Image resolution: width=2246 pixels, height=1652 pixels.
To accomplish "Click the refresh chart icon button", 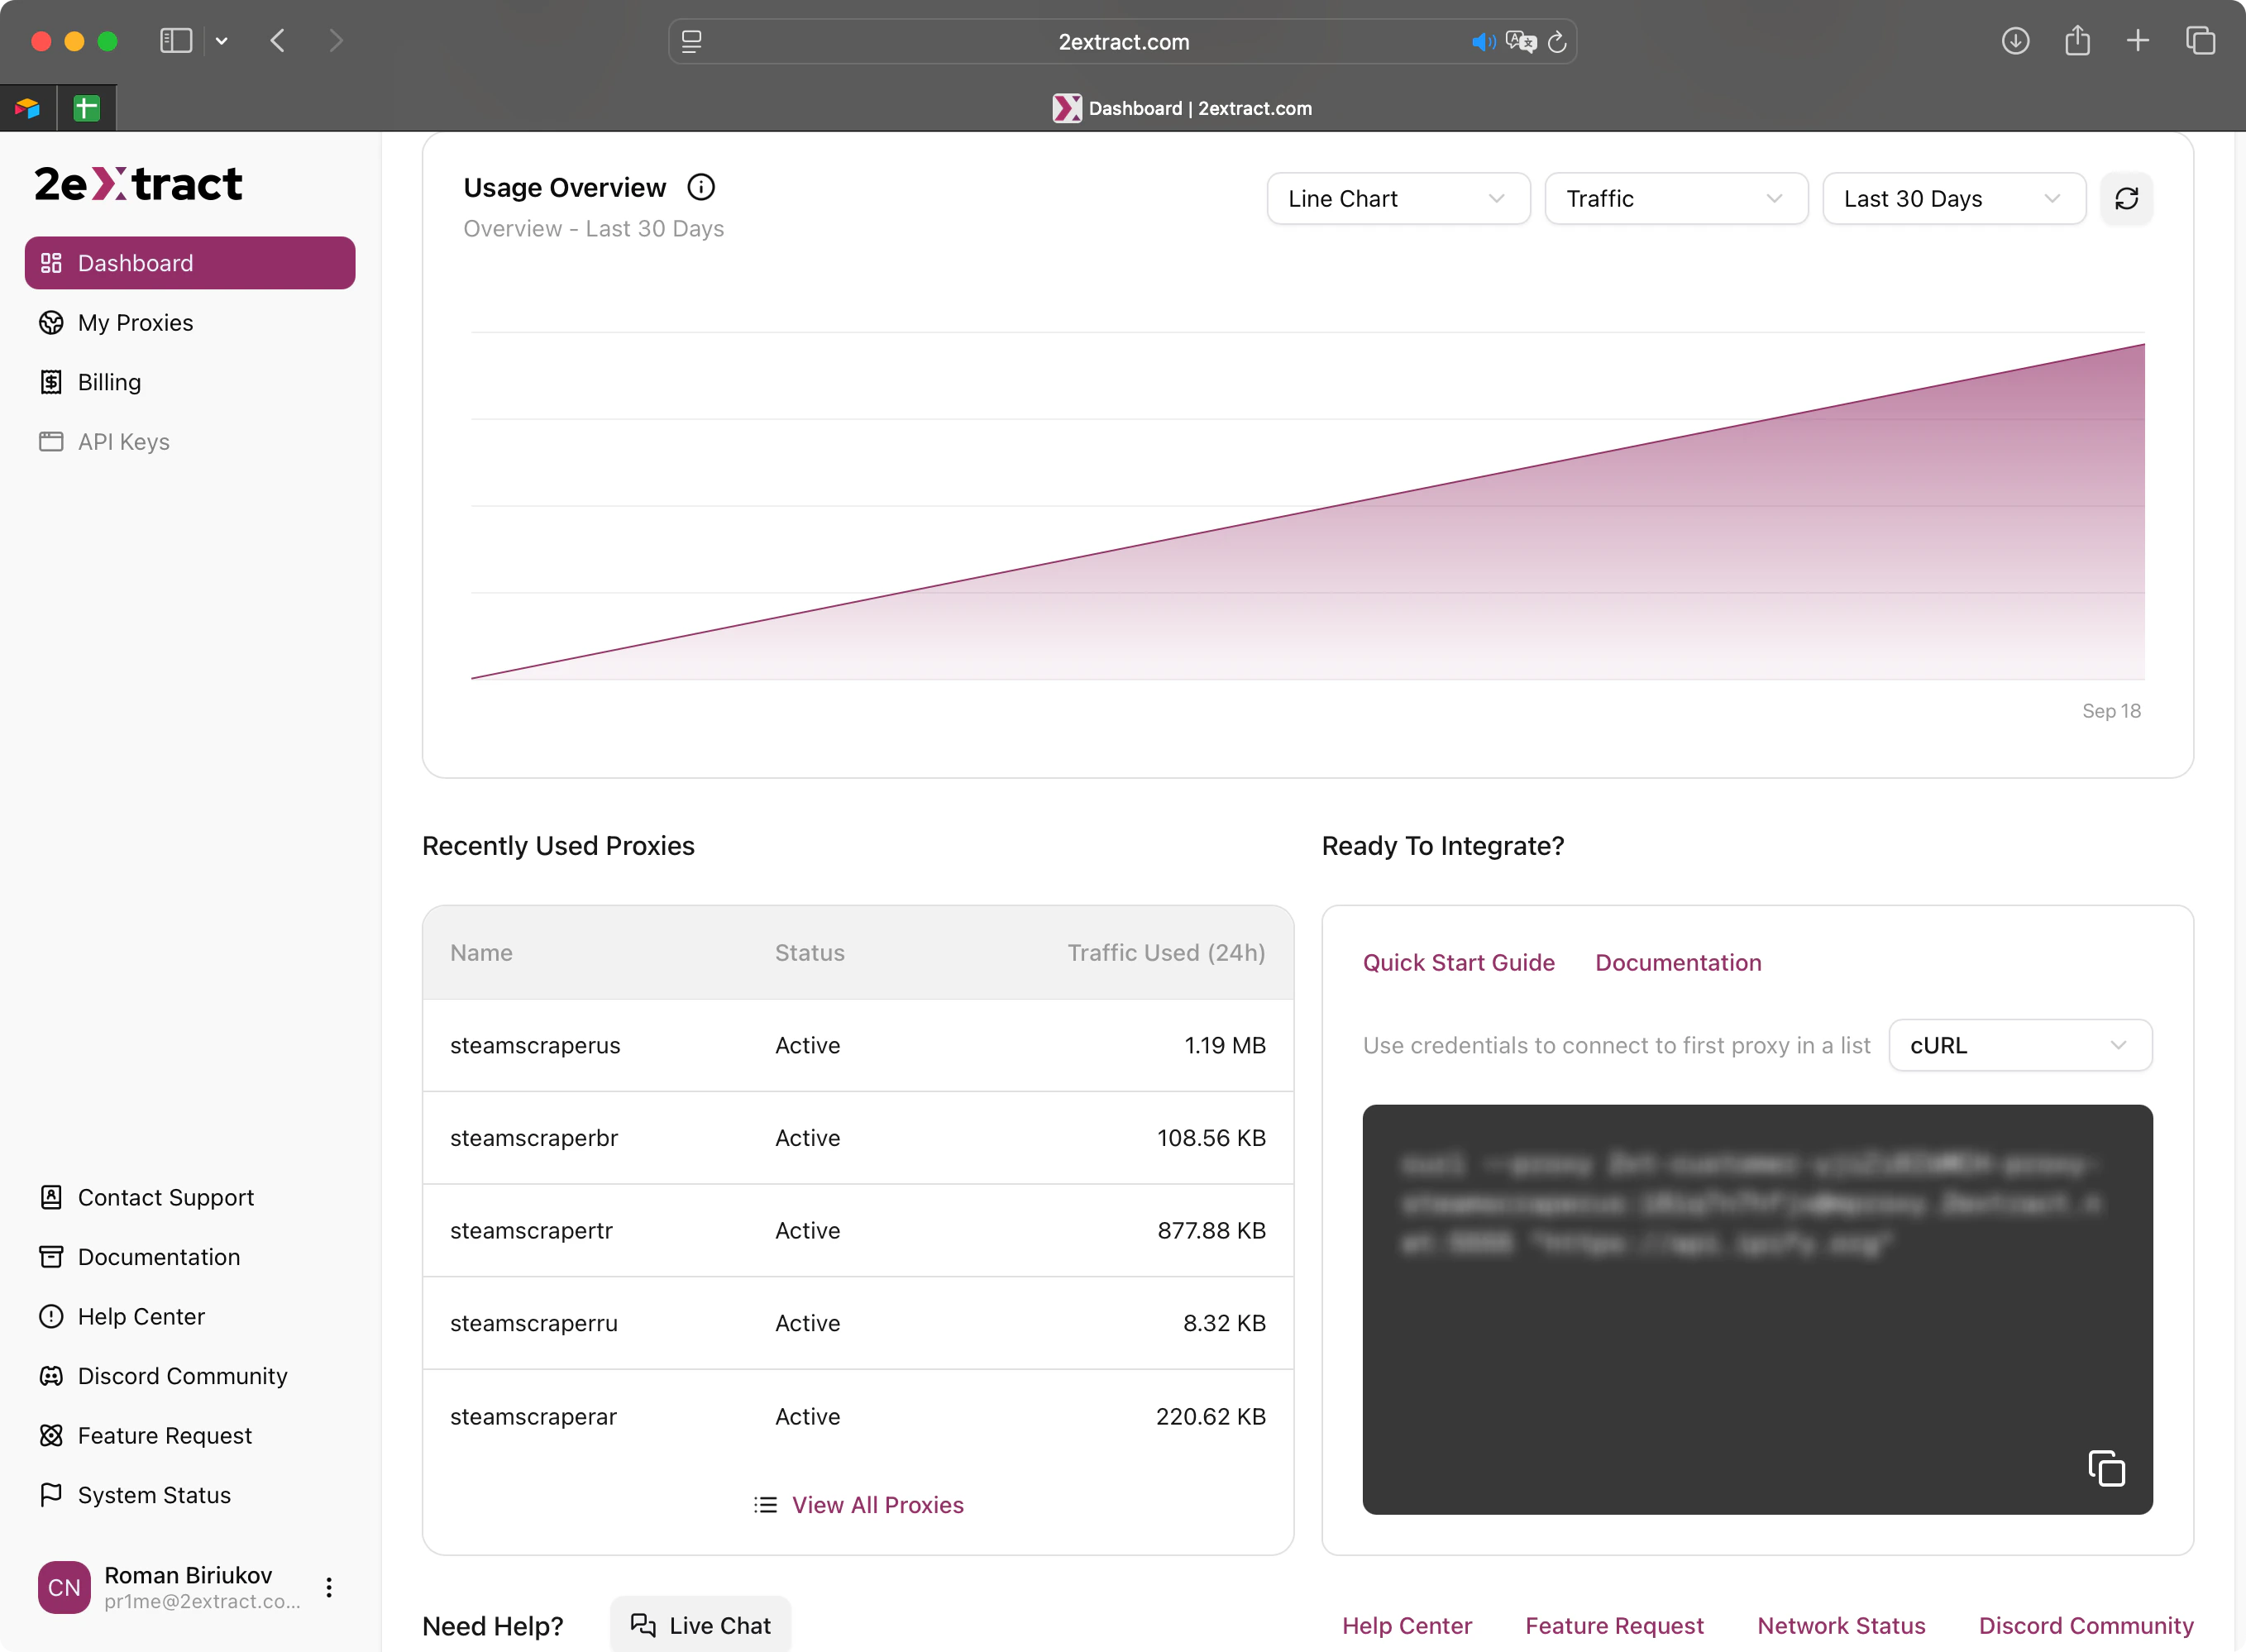I will [2126, 198].
